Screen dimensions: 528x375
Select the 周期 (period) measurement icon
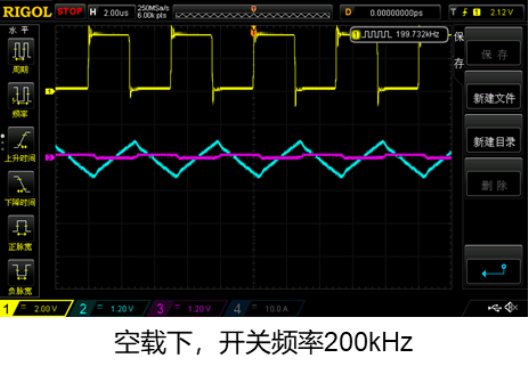point(21,51)
